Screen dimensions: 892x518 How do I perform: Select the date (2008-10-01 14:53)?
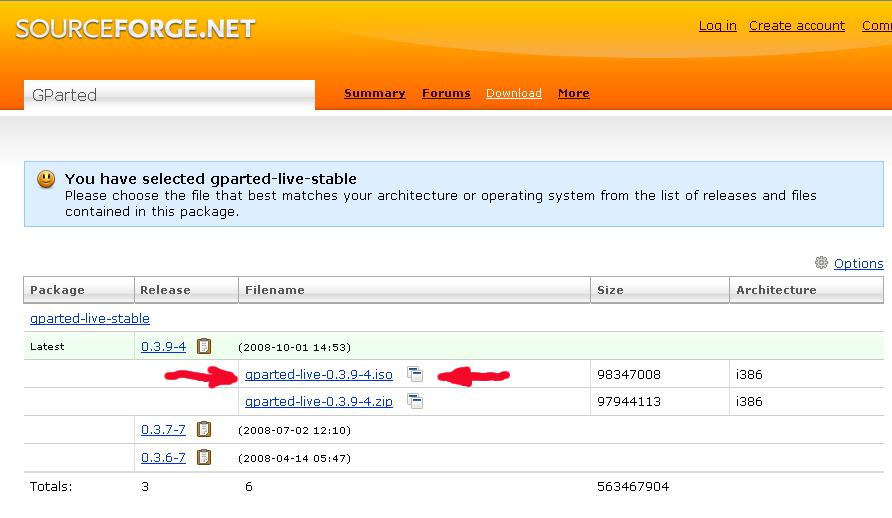pyautogui.click(x=294, y=347)
